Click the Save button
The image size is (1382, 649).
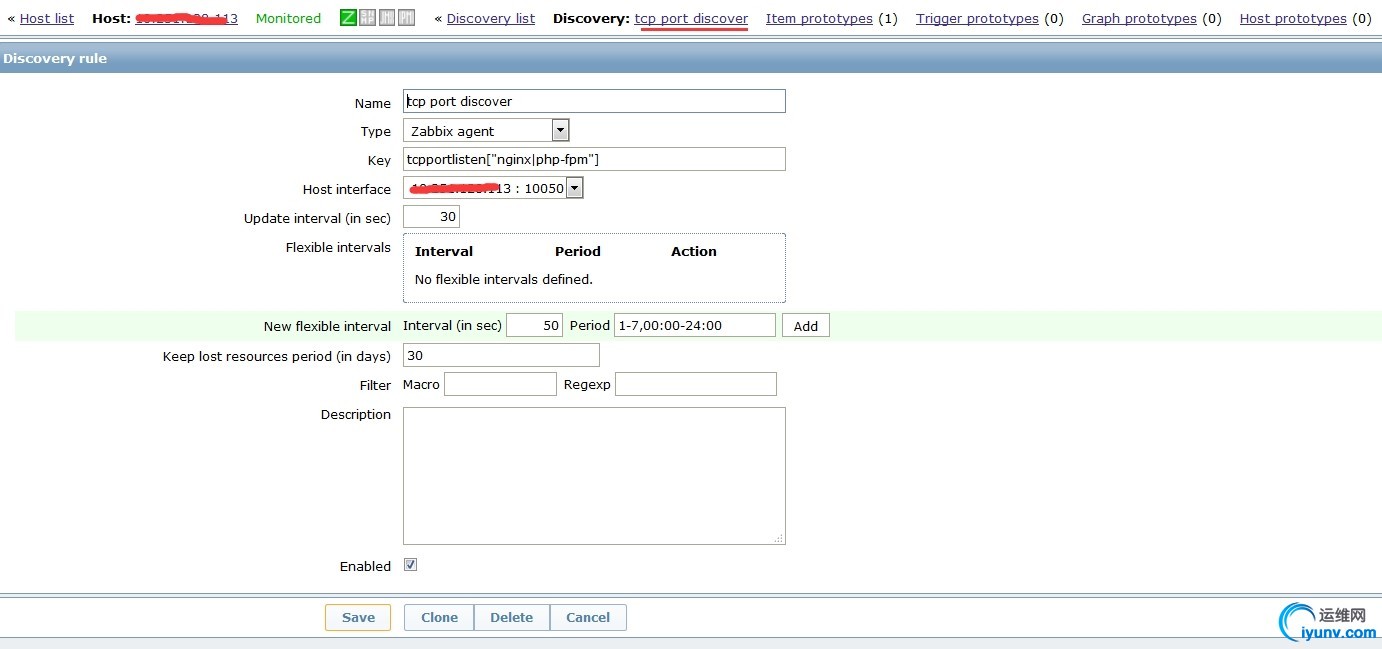358,617
